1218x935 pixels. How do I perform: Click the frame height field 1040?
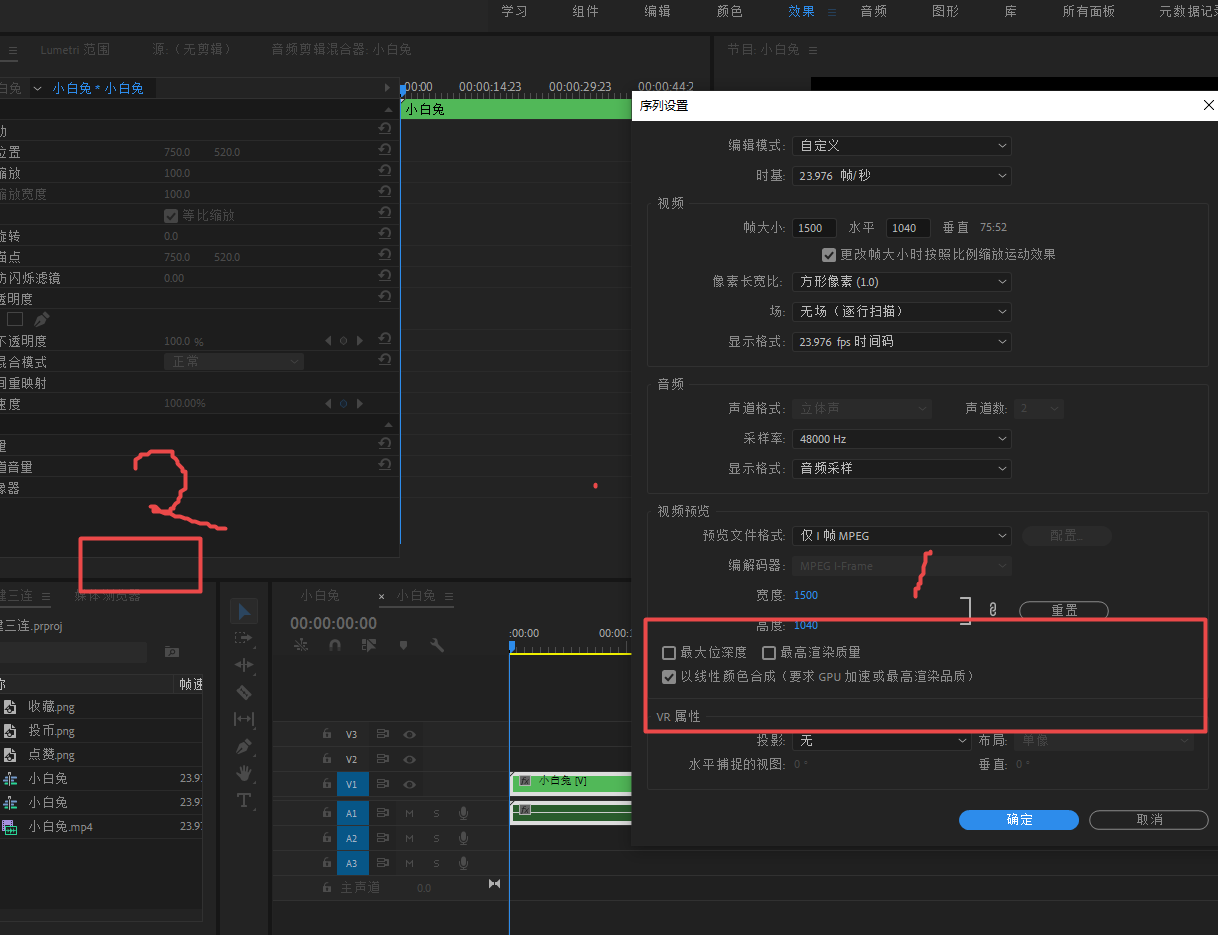point(910,228)
